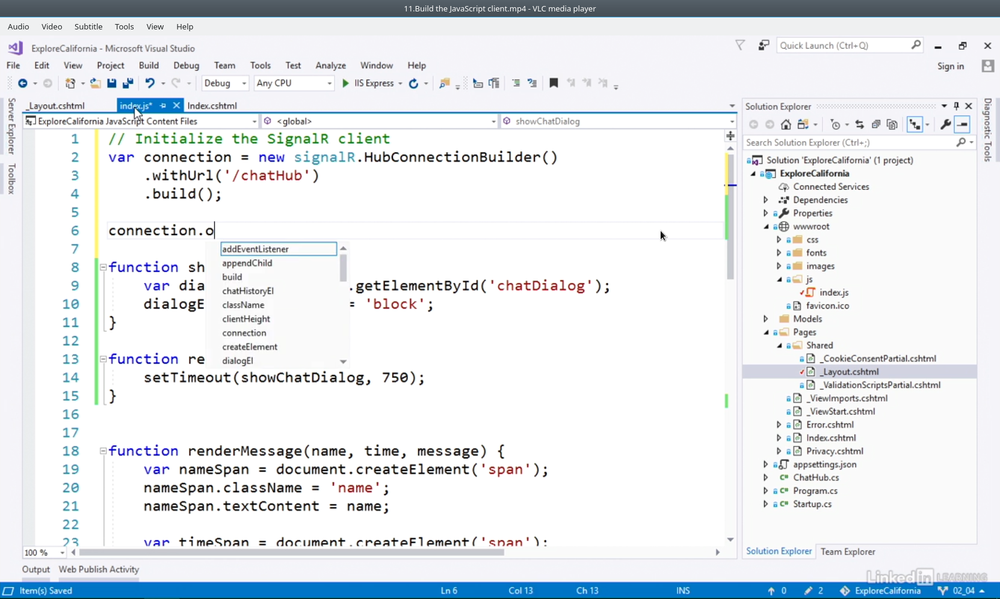Click the Navigate Backward toolbar icon
Viewport: 1000px width, 599px height.
(22, 84)
